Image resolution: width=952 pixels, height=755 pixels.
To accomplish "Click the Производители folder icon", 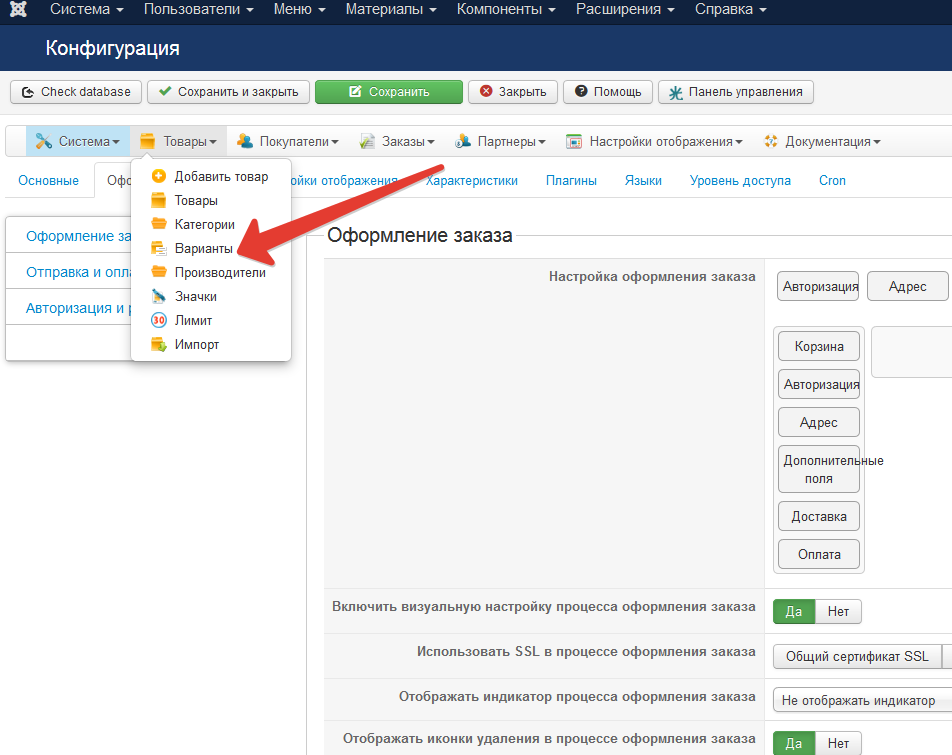I will pyautogui.click(x=158, y=271).
